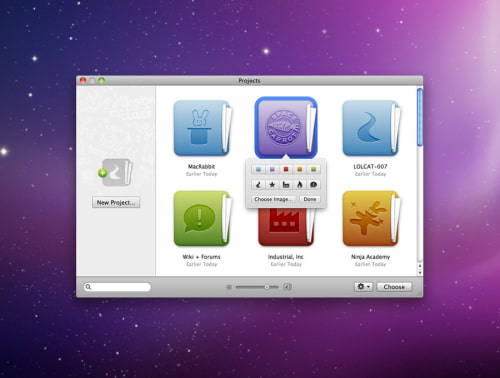The image size is (500, 378).
Task: Click the magnifier icon in search field
Action: [x=88, y=287]
